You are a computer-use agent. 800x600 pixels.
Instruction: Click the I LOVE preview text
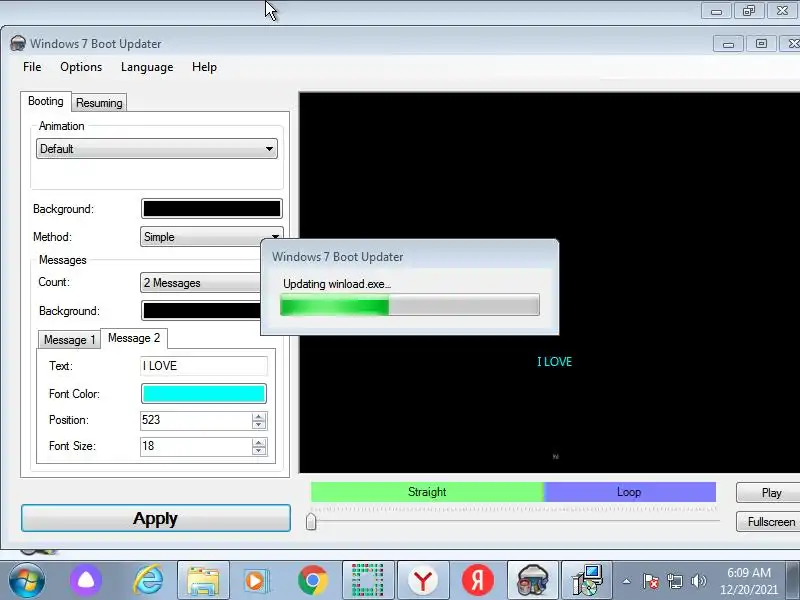555,362
